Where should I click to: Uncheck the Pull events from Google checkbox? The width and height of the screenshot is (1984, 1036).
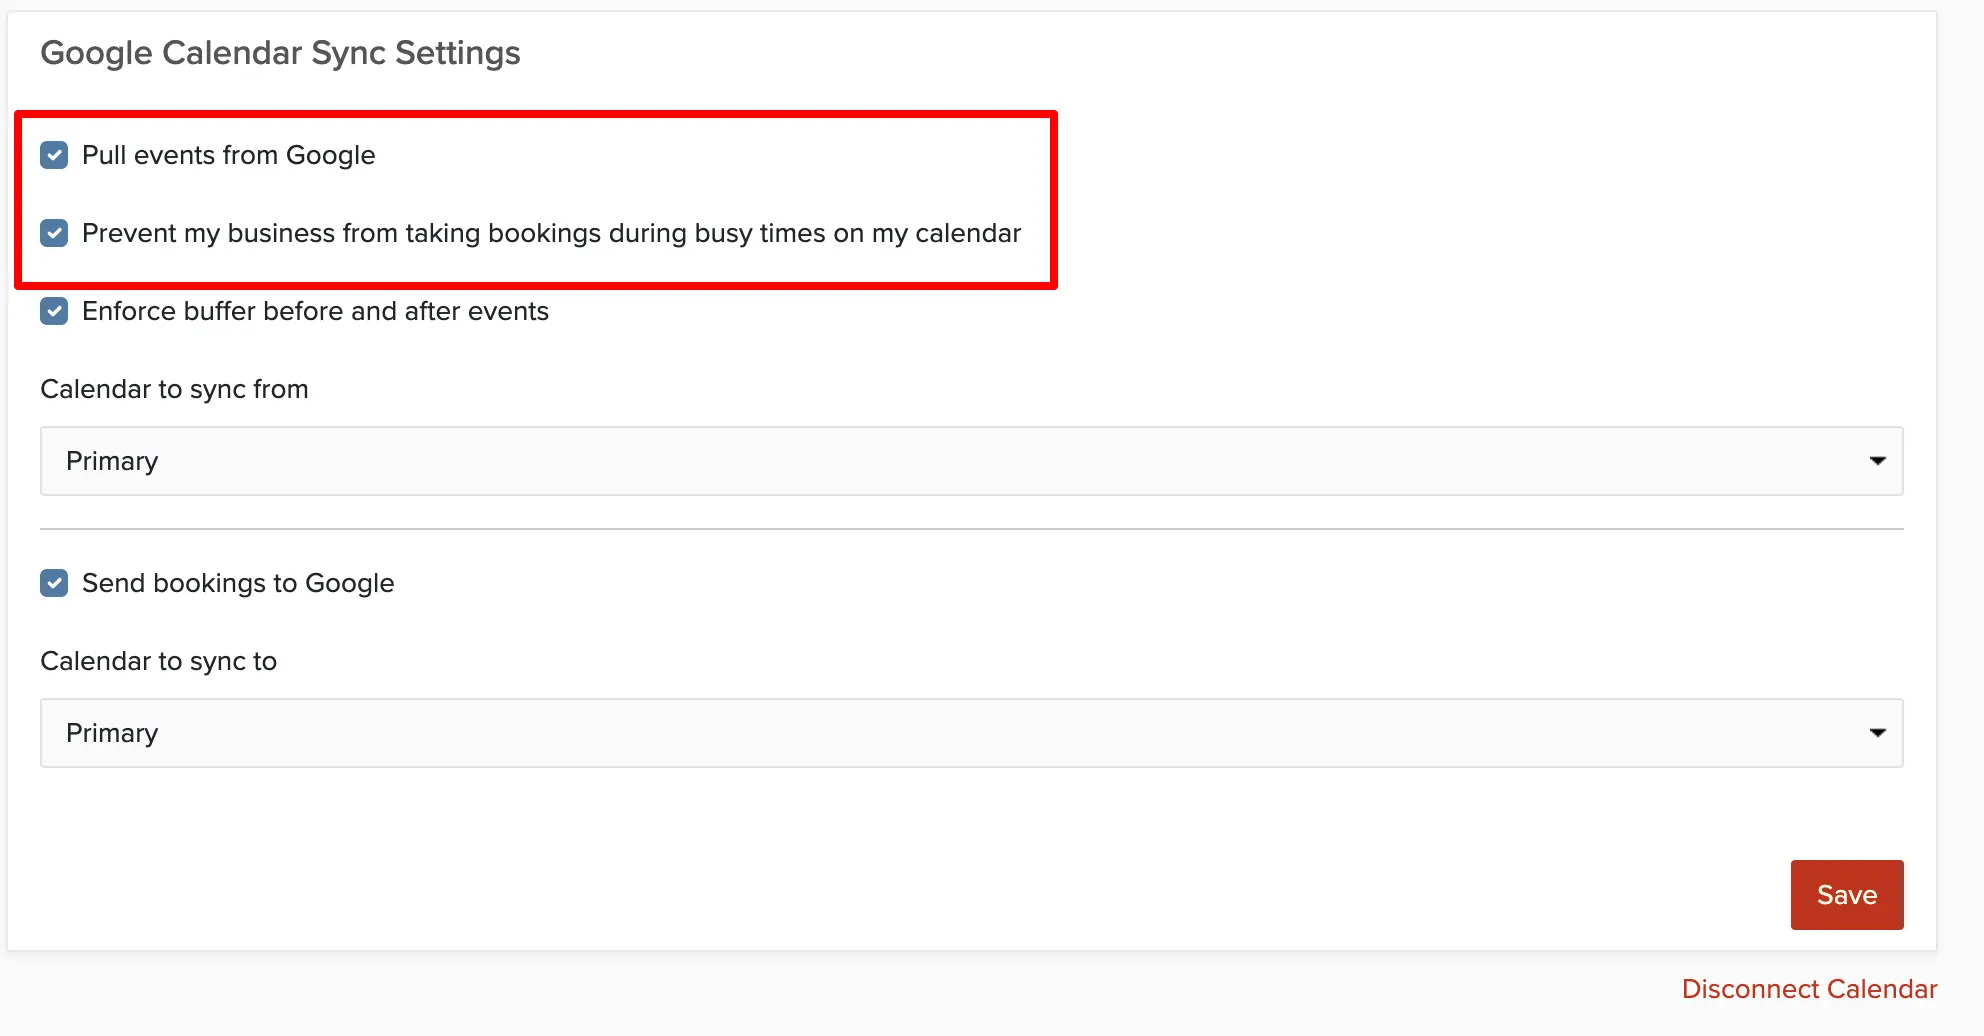[54, 155]
